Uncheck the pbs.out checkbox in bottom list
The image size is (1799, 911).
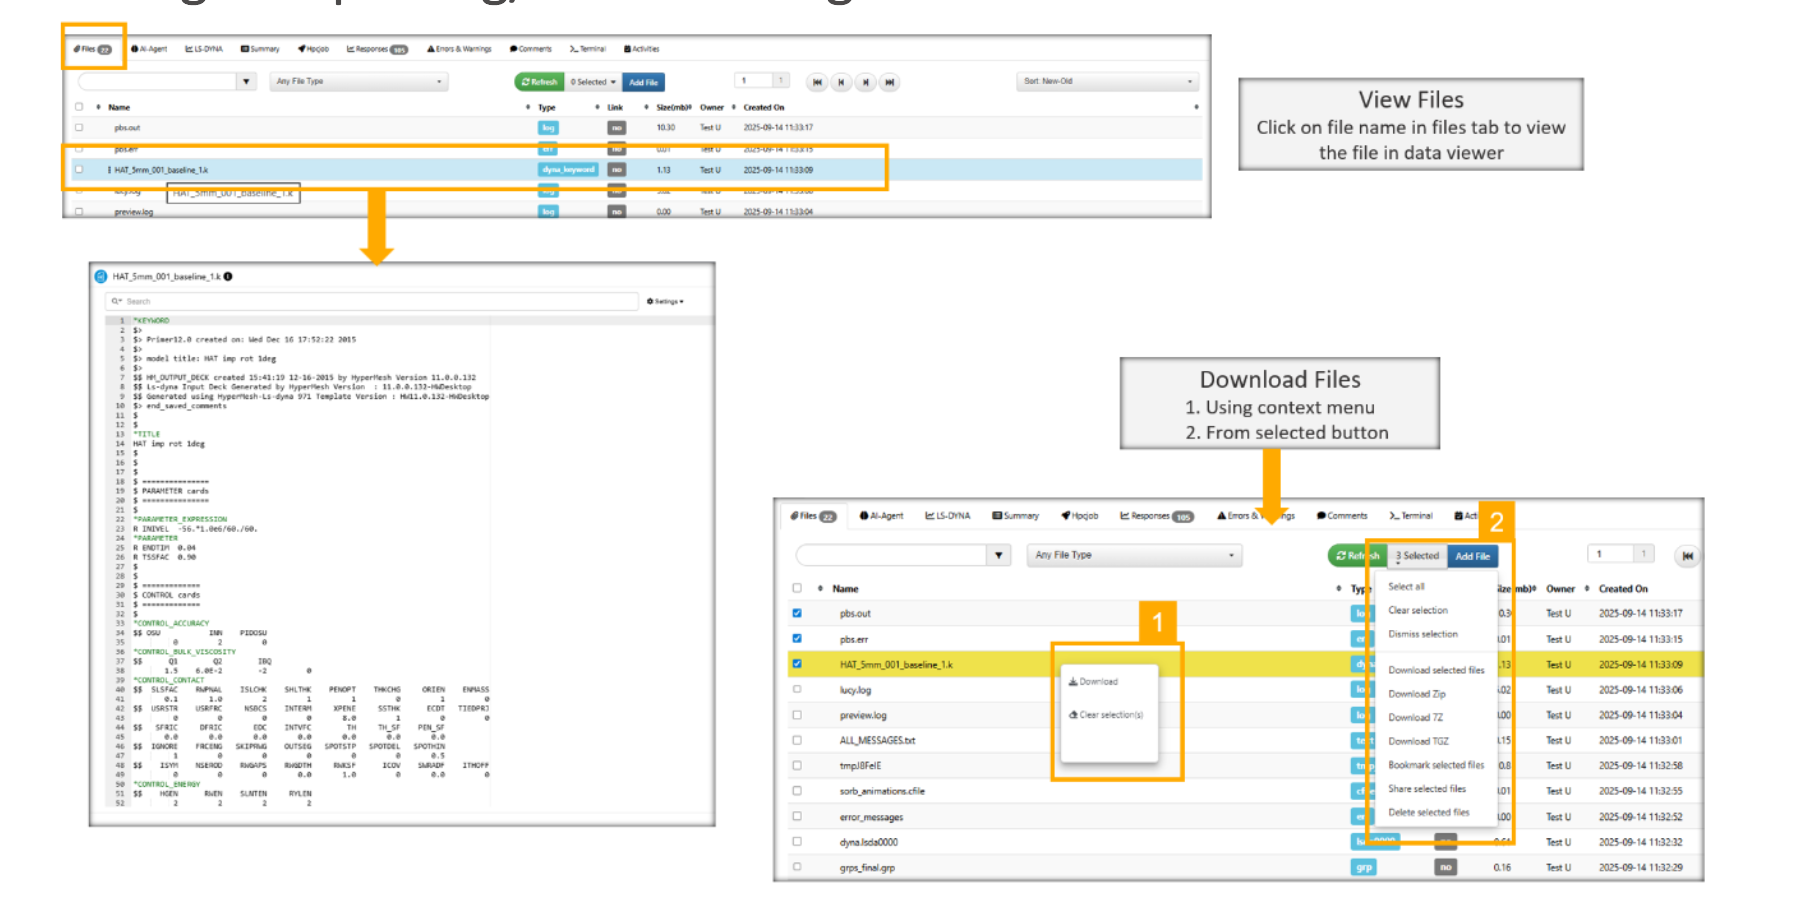point(797,613)
